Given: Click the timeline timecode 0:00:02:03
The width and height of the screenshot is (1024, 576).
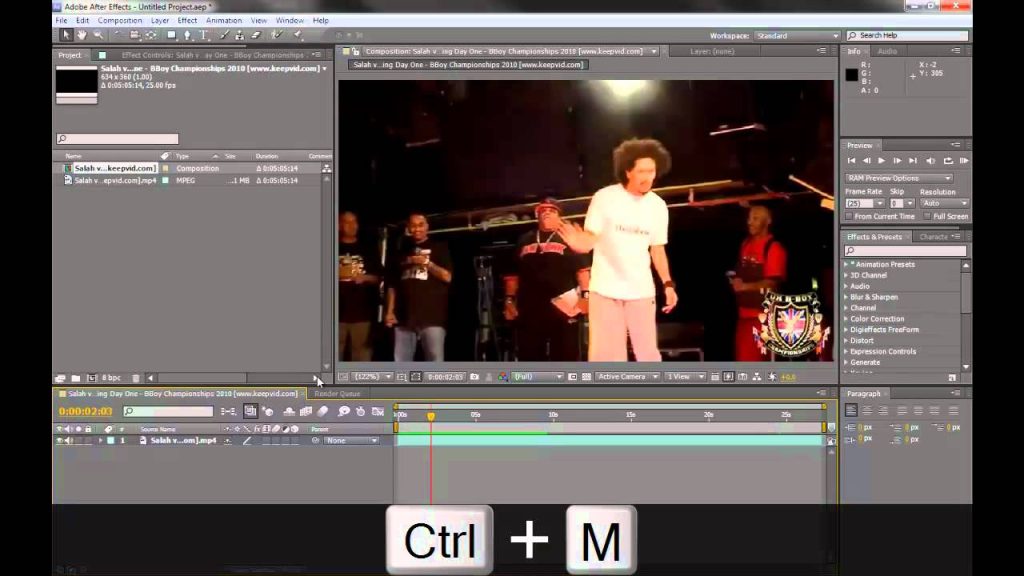Looking at the screenshot, I should 86,411.
